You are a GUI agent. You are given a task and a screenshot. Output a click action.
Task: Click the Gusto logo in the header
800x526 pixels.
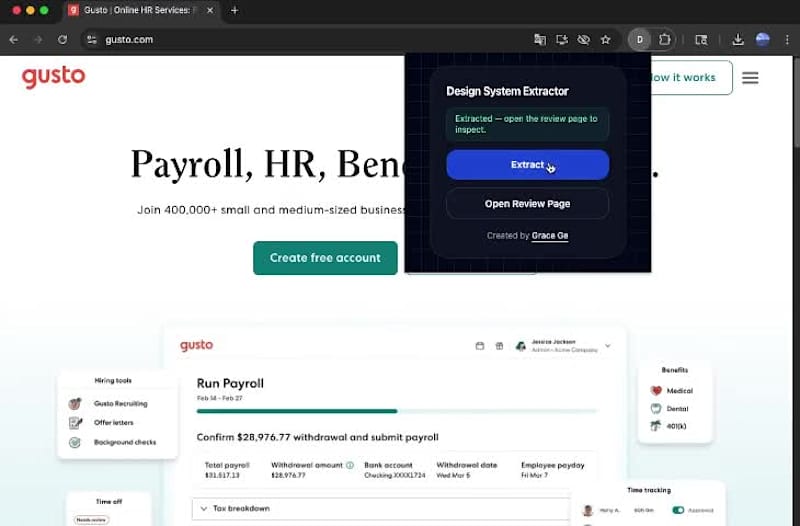(x=54, y=78)
